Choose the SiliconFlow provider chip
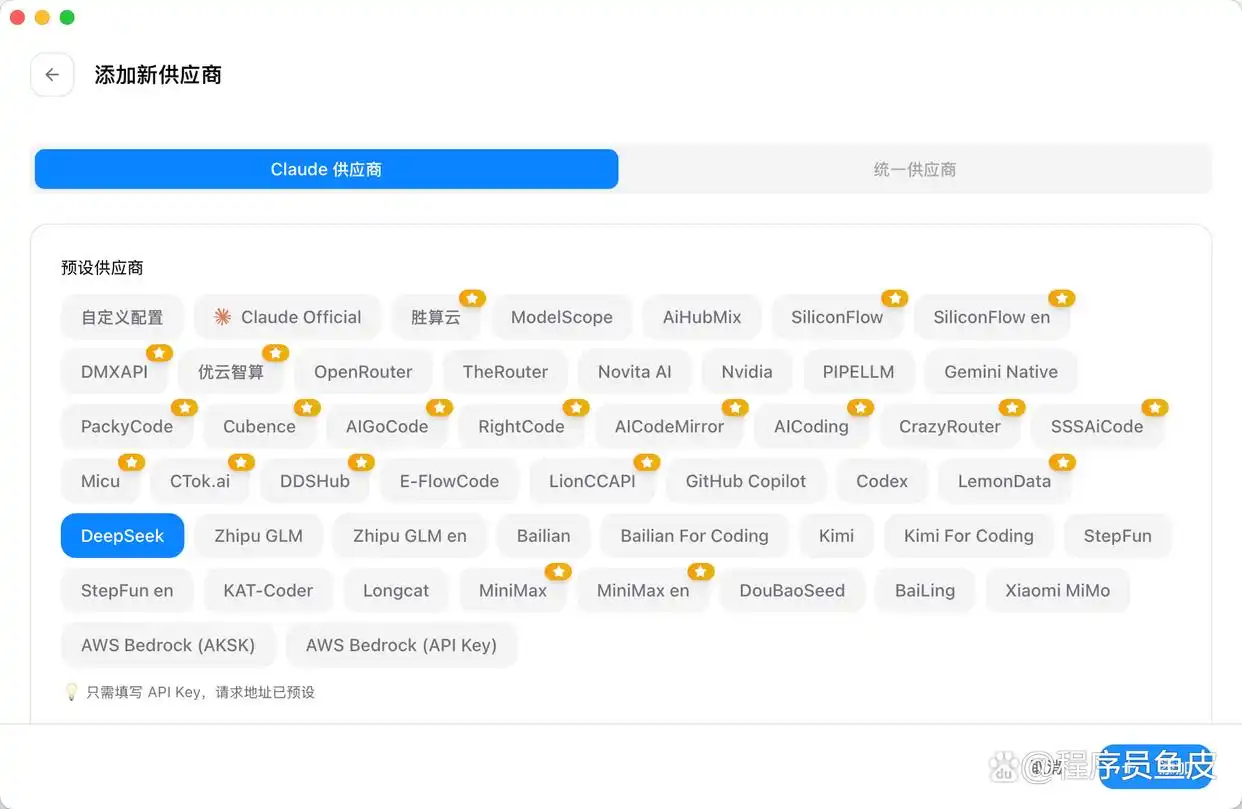Screen dimensions: 1242x809 (837, 317)
